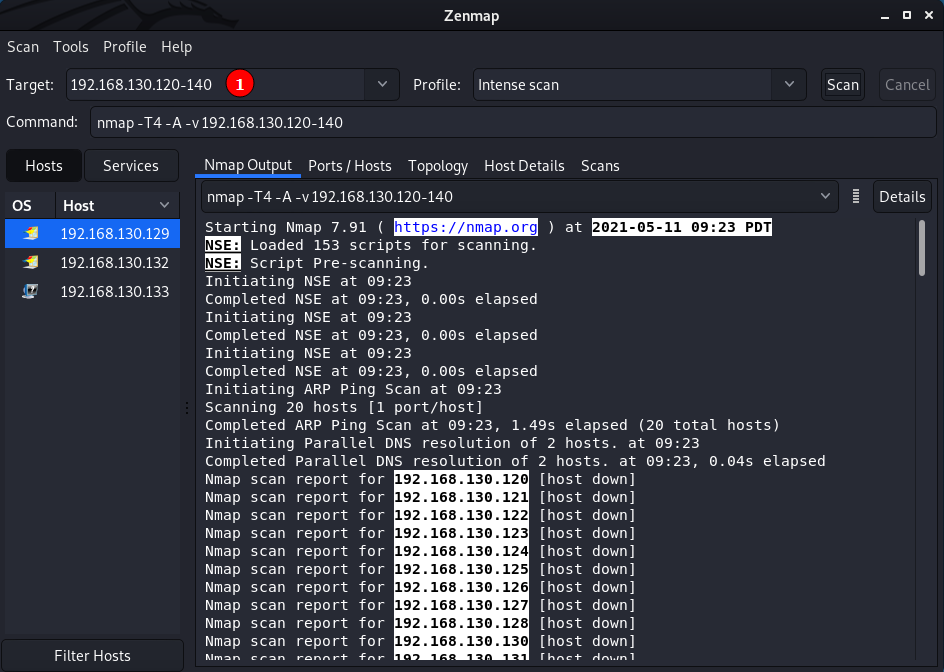This screenshot has height=672, width=944.
Task: Show the Services list panel
Action: 131,166
